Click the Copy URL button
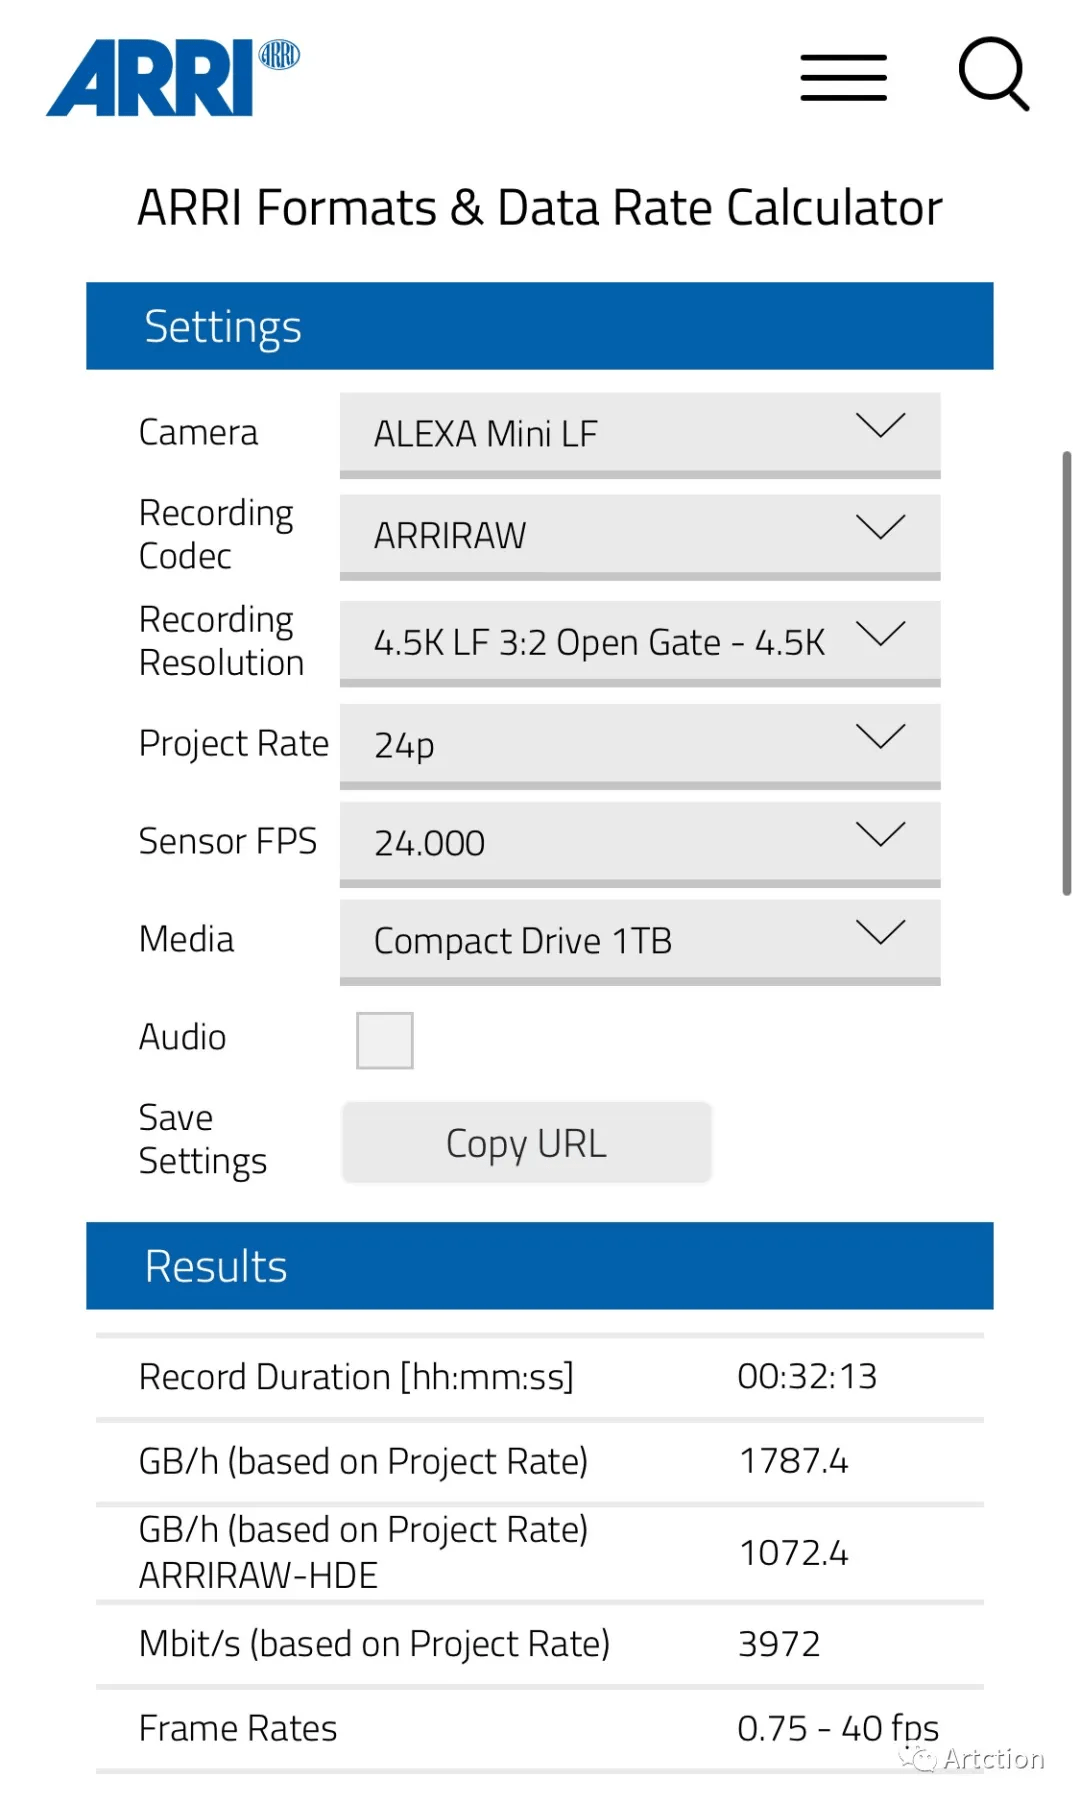Viewport: 1080px width, 1803px height. click(527, 1143)
